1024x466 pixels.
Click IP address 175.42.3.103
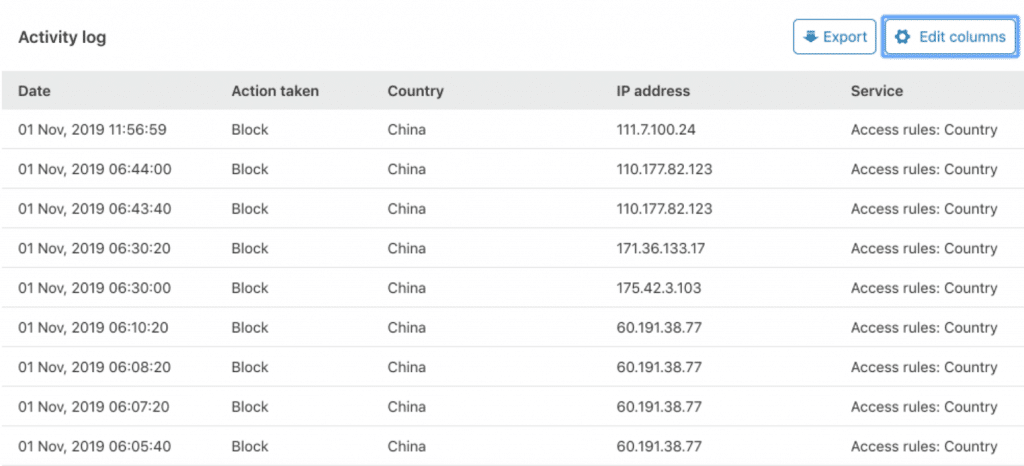[x=658, y=288]
